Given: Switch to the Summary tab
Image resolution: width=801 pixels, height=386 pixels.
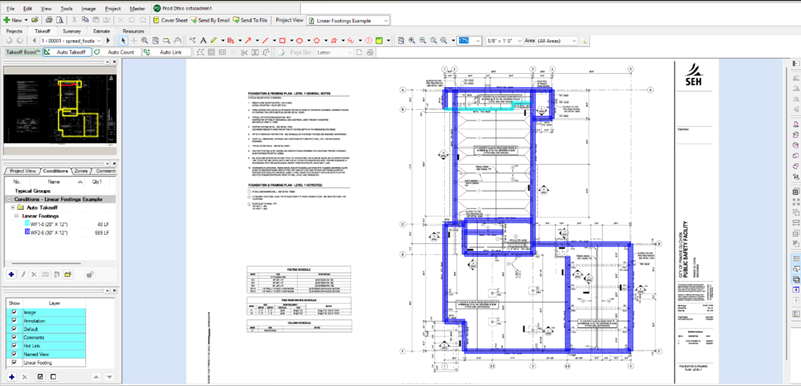Looking at the screenshot, I should click(72, 31).
